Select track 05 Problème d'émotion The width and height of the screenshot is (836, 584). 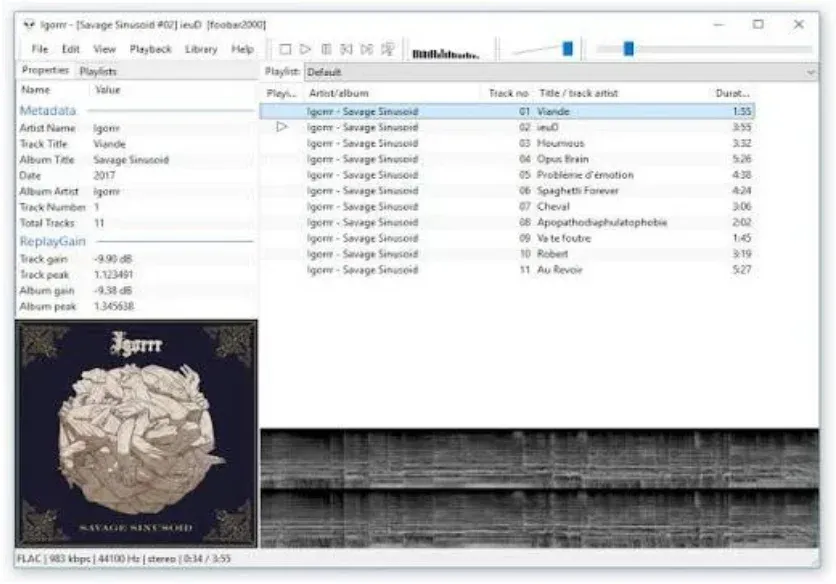tap(507, 175)
